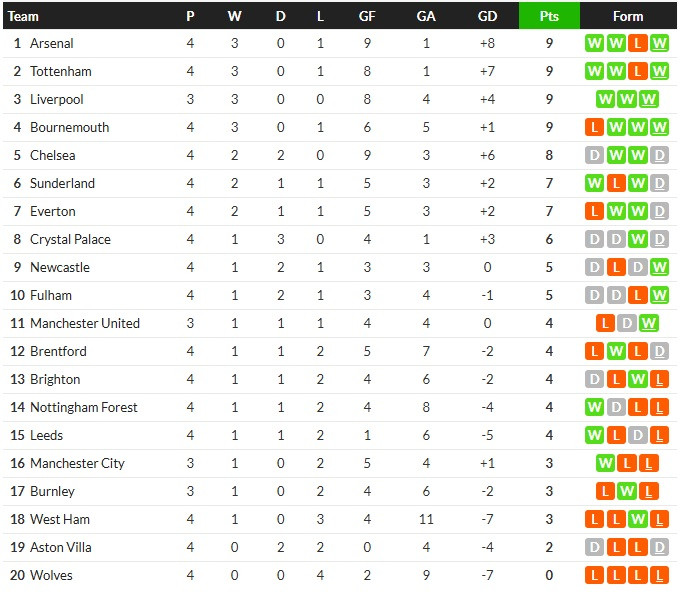Click Aston Villa's latest underlined D badge
The height and width of the screenshot is (599, 687).
[659, 548]
